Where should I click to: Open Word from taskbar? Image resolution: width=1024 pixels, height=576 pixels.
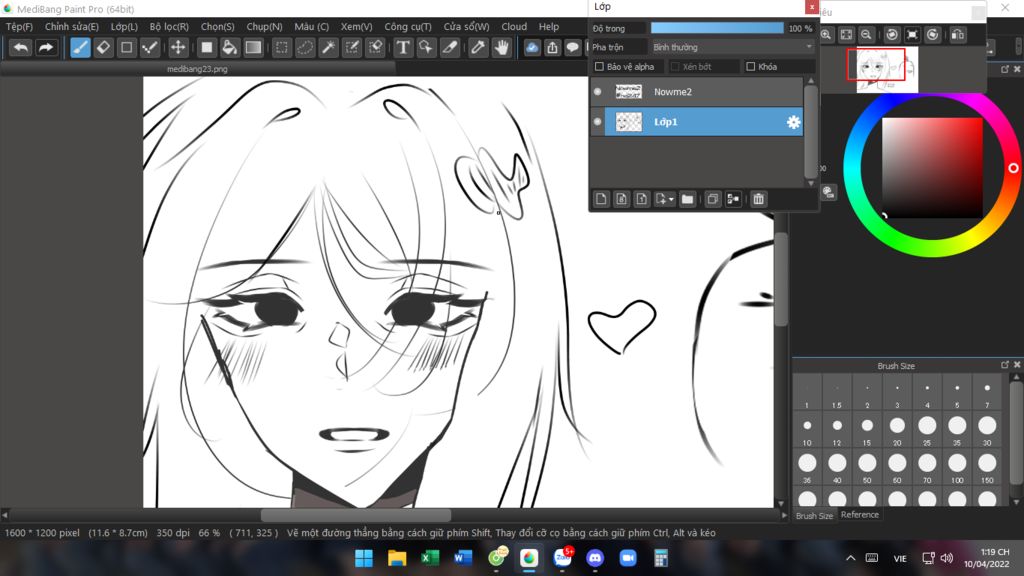click(463, 558)
